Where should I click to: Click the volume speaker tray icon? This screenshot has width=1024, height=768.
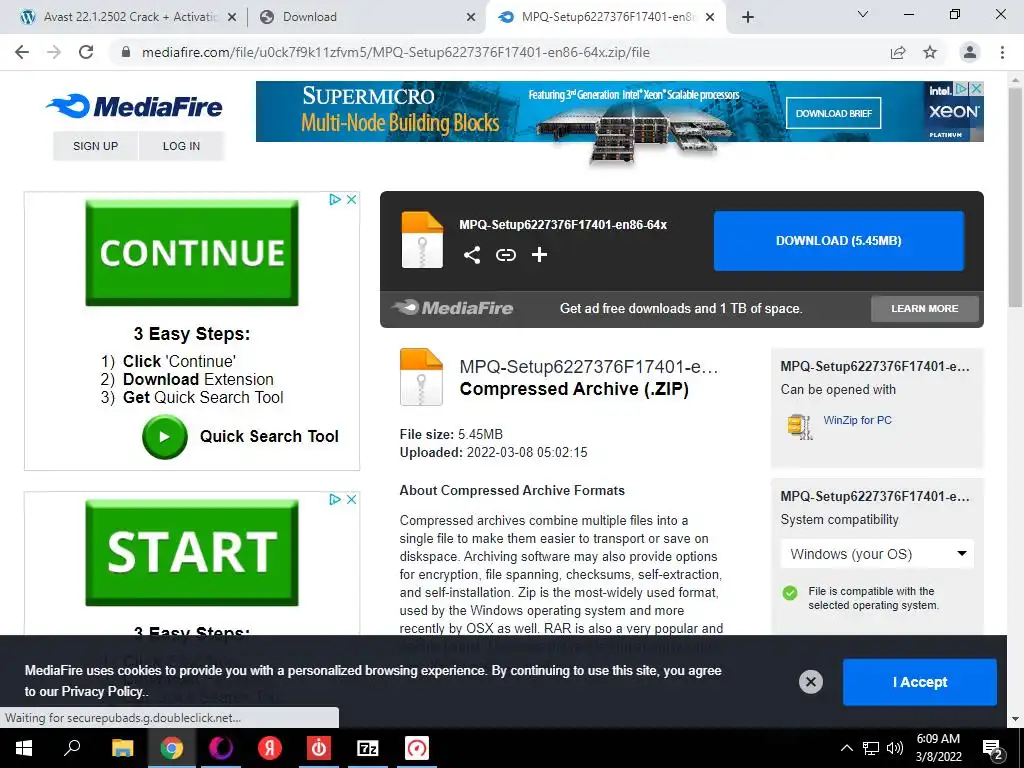pyautogui.click(x=895, y=748)
